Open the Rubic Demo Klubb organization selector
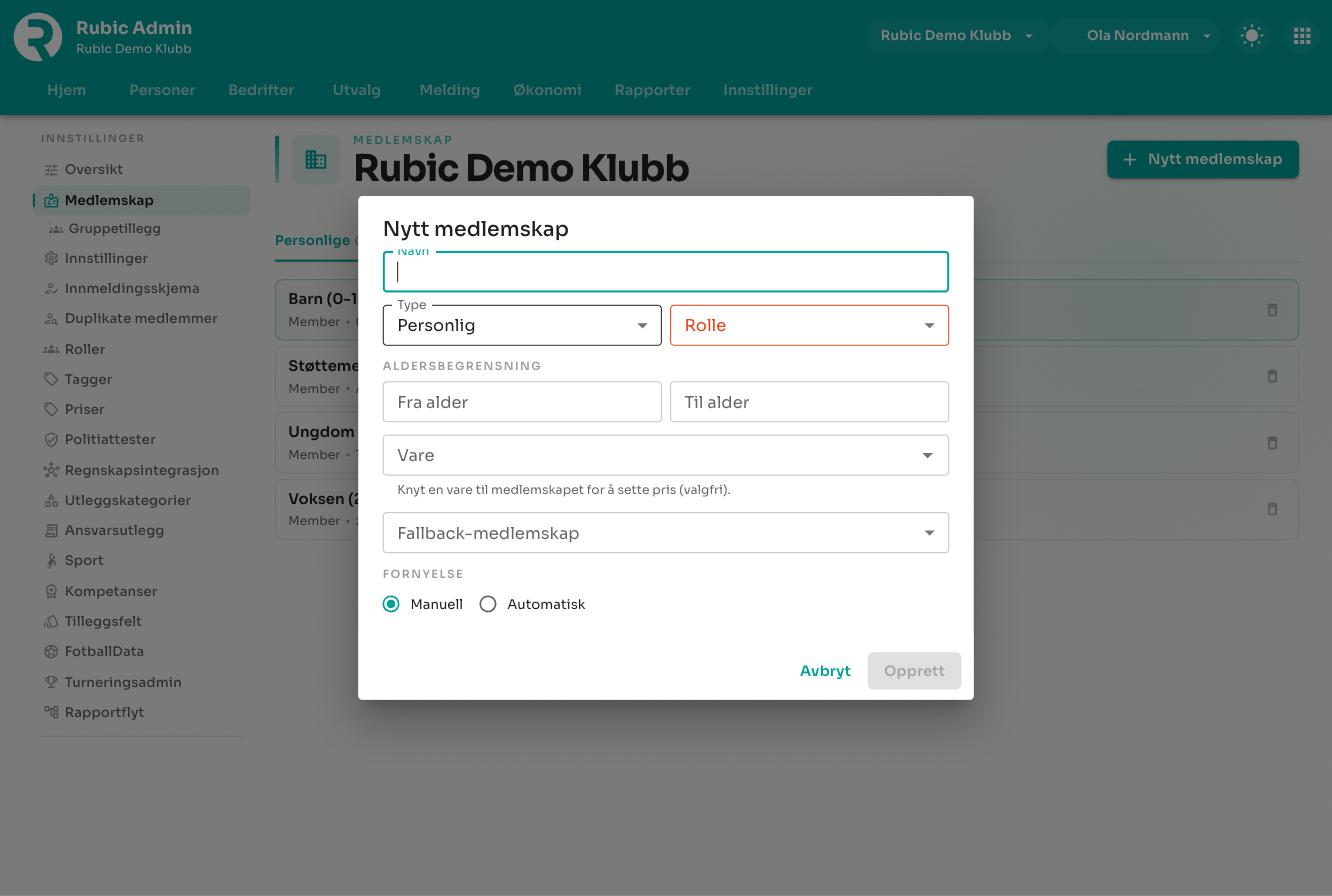The width and height of the screenshot is (1332, 896). pos(957,36)
